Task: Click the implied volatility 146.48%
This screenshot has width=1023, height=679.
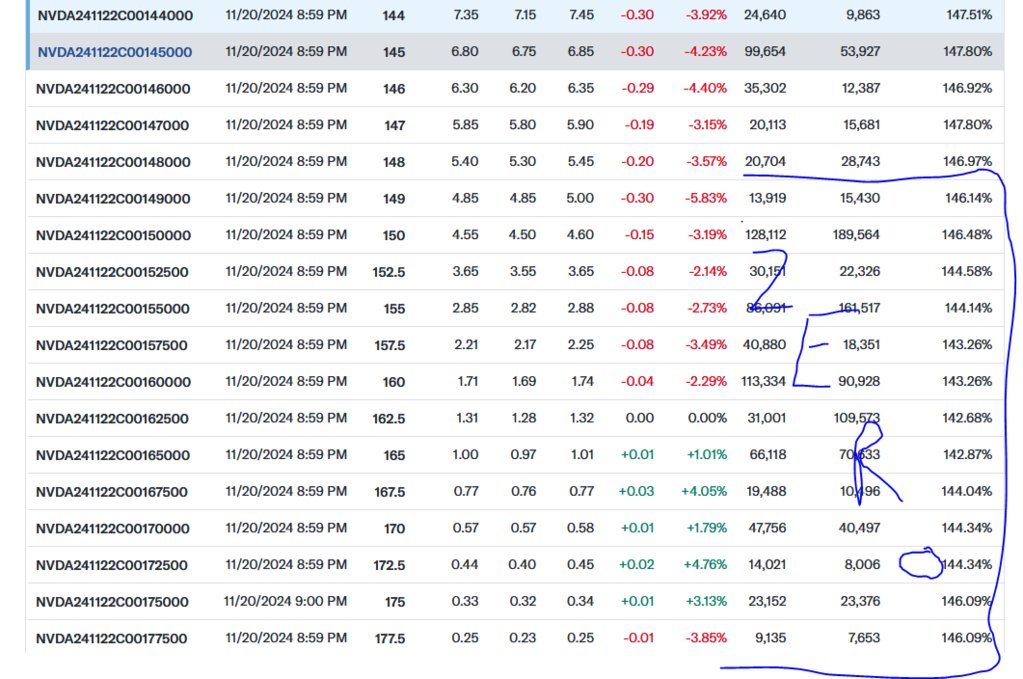Action: pyautogui.click(x=967, y=234)
